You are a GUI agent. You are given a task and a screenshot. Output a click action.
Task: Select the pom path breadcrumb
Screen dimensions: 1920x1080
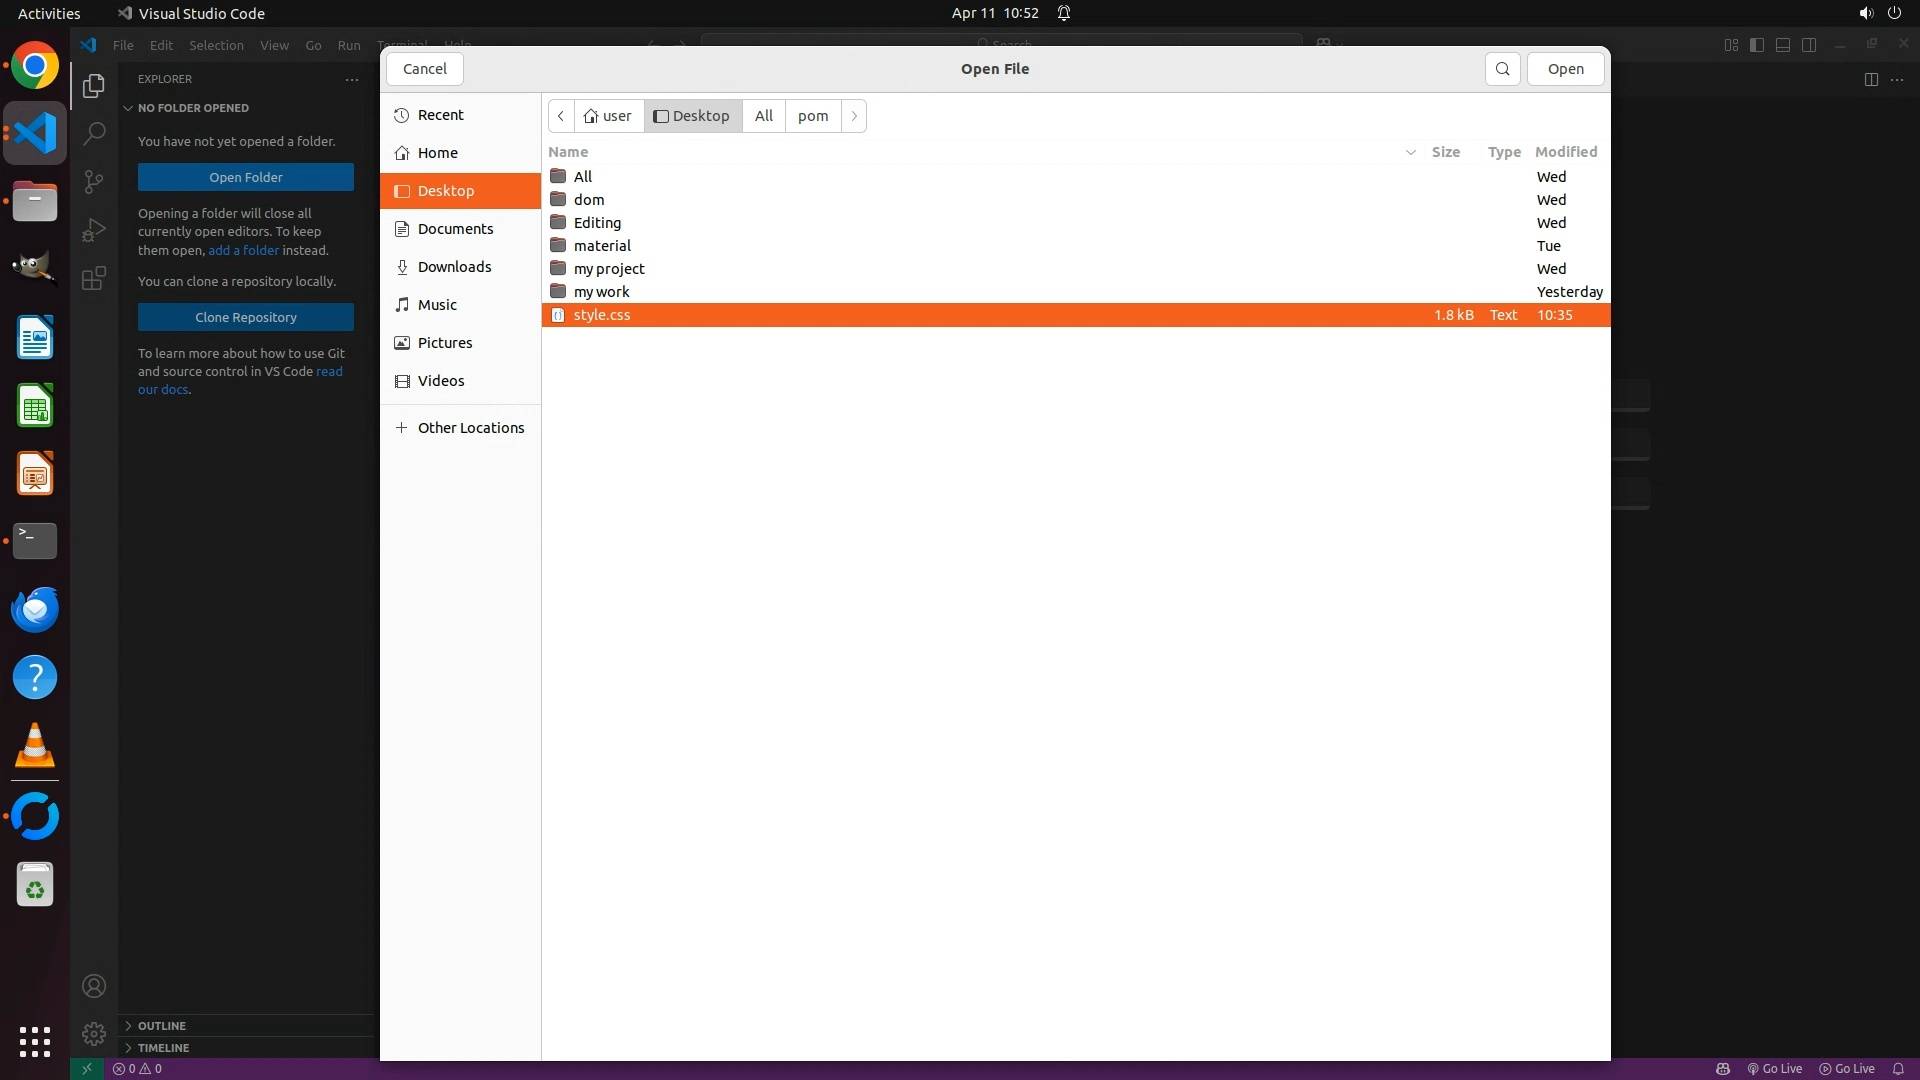[x=812, y=116]
